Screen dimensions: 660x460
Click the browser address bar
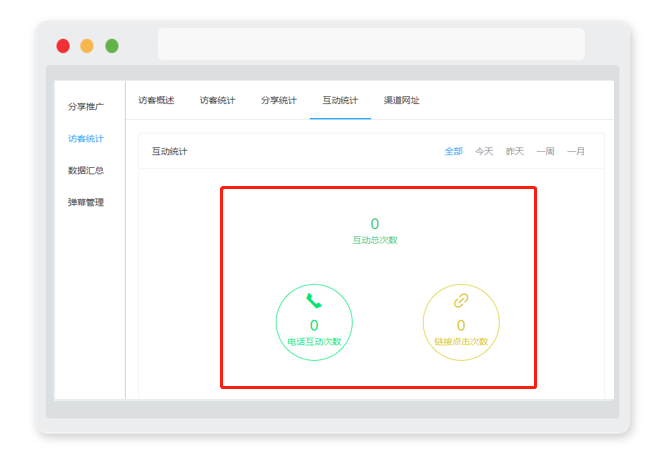click(371, 44)
